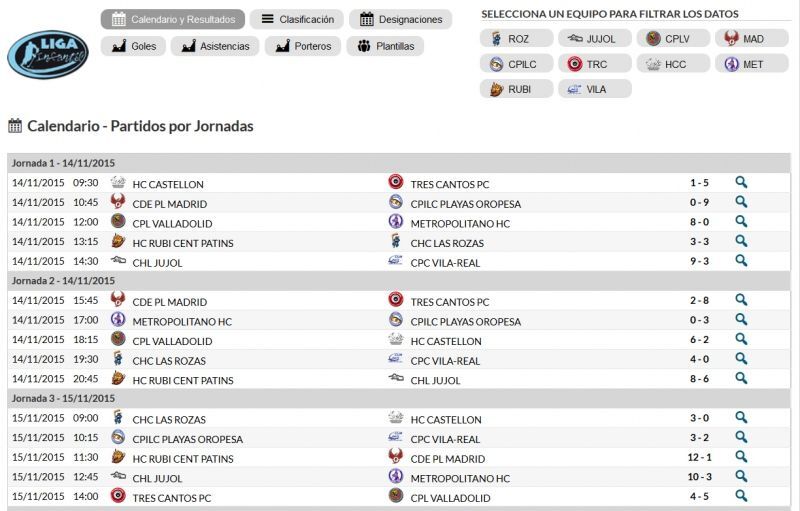This screenshot has height=511, width=800.
Task: Open details for Metropolitano vs CPILC Oropesa 0-3
Action: [x=741, y=320]
